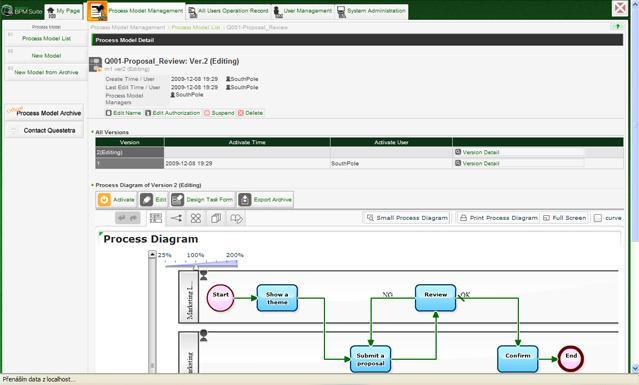Screen dimensions: 639x385
Task: Click the End event node
Action: [x=571, y=359]
